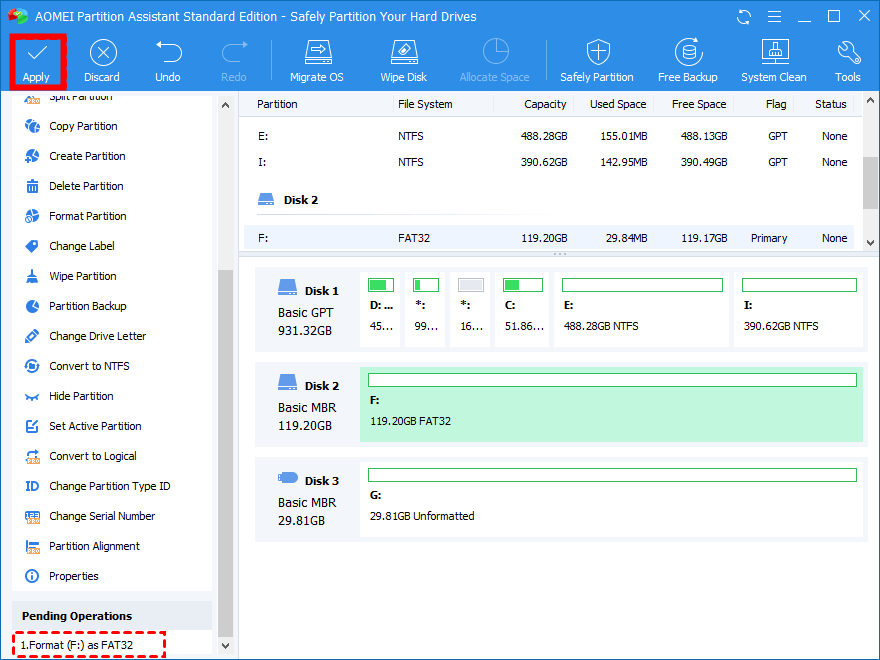Open the Free Backup tool
The height and width of the screenshot is (660, 880).
click(x=688, y=61)
